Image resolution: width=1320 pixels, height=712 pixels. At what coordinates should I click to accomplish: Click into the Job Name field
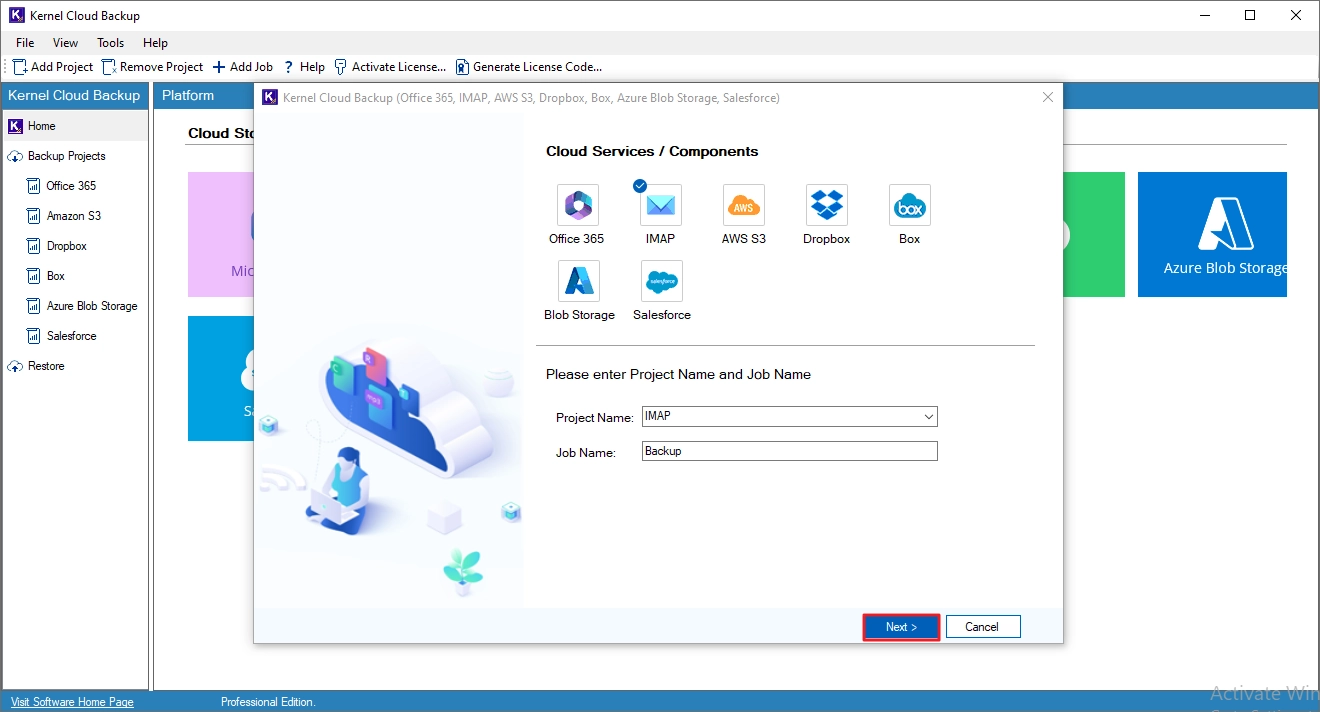[x=790, y=451]
